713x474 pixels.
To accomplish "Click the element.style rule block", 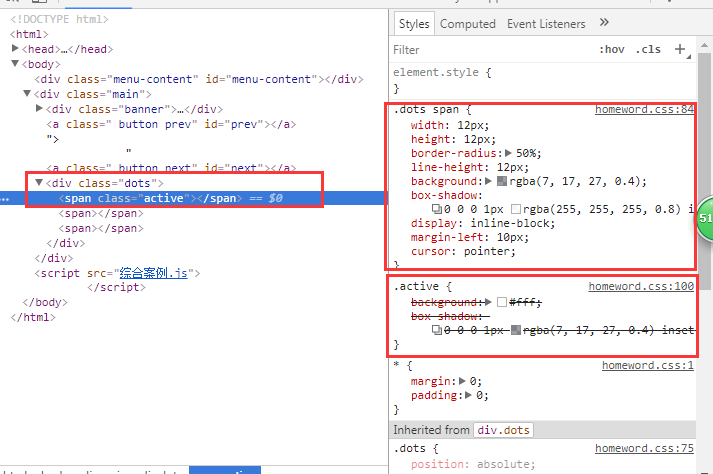I will point(543,80).
